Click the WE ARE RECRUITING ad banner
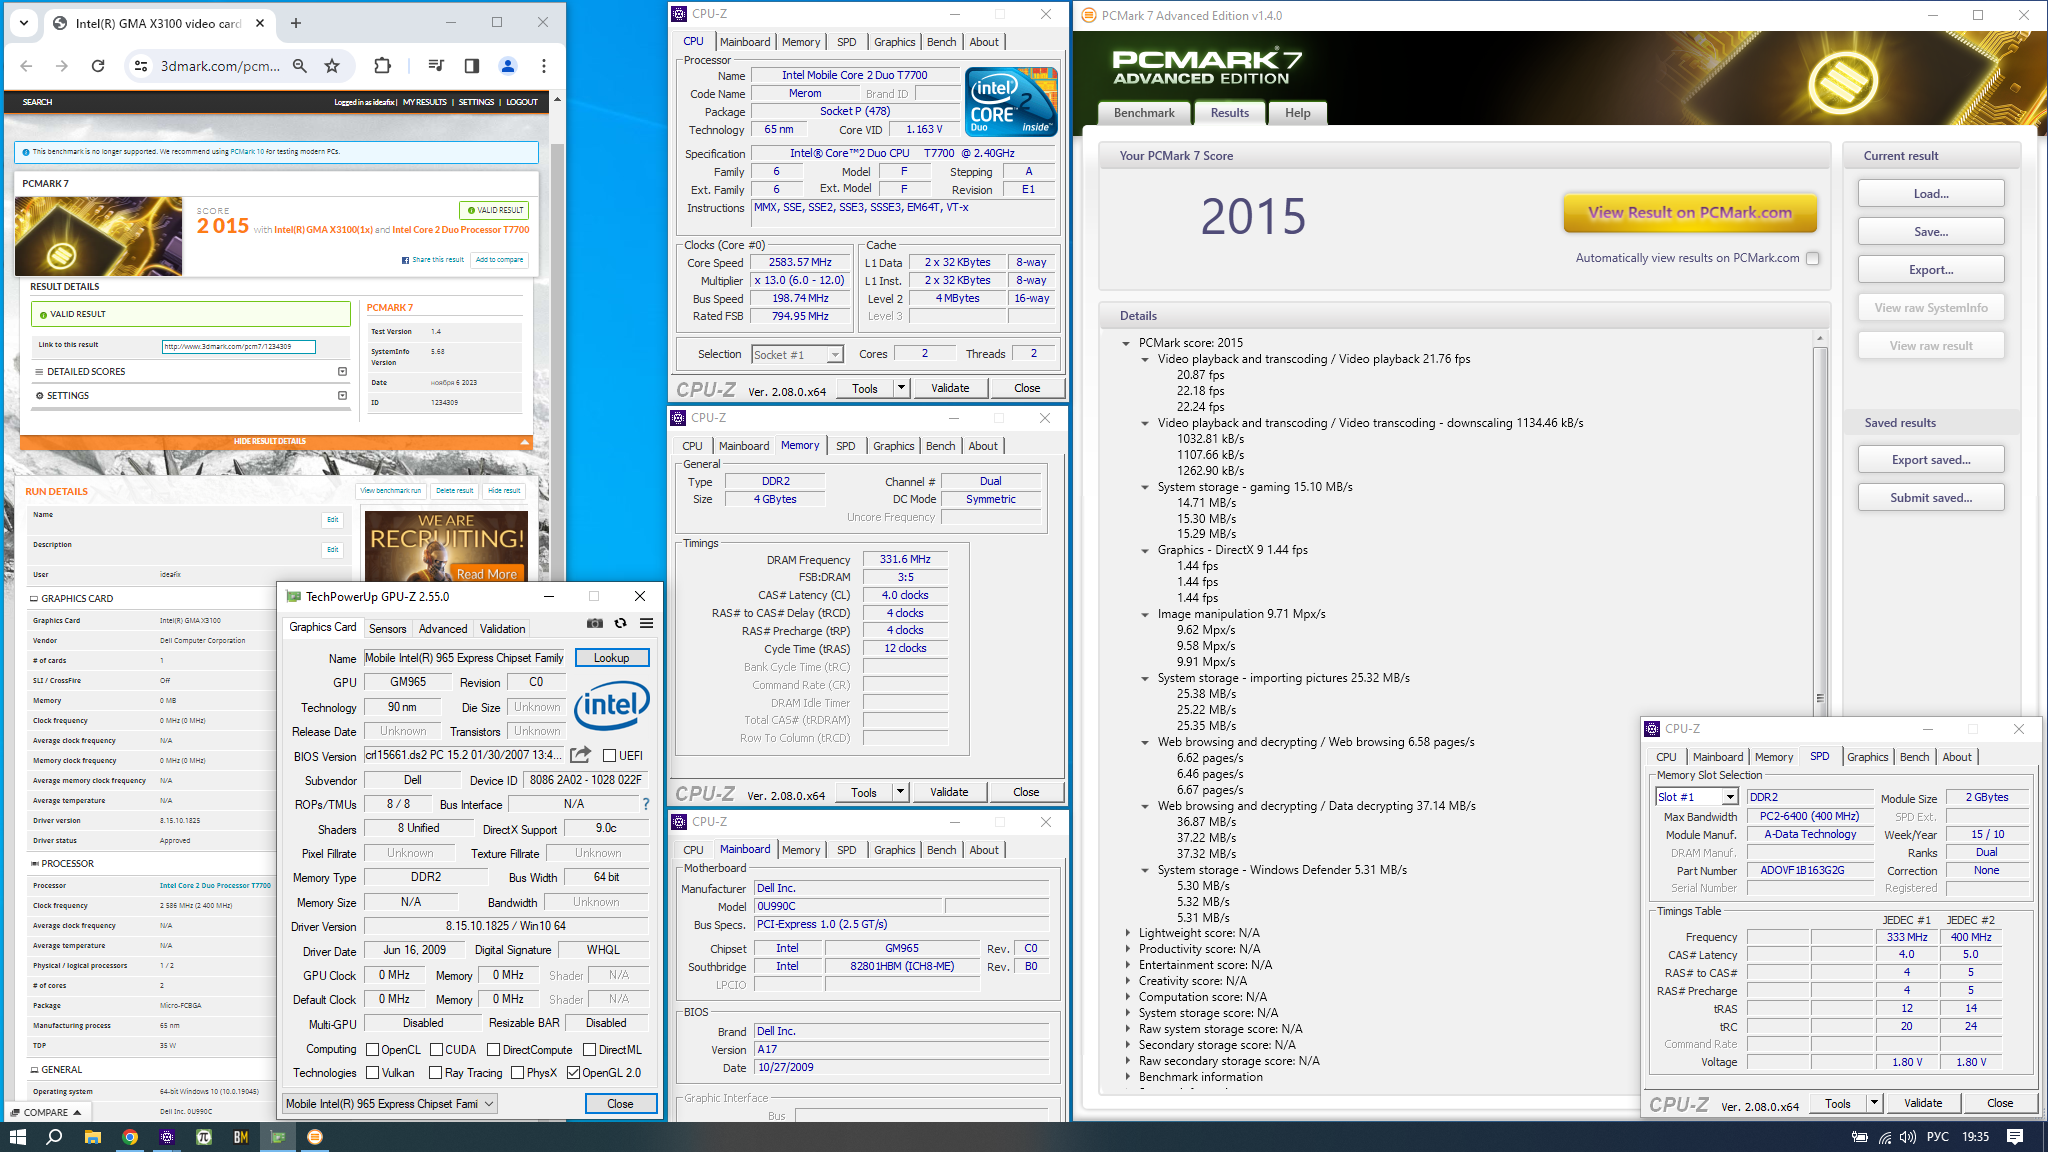 446,546
